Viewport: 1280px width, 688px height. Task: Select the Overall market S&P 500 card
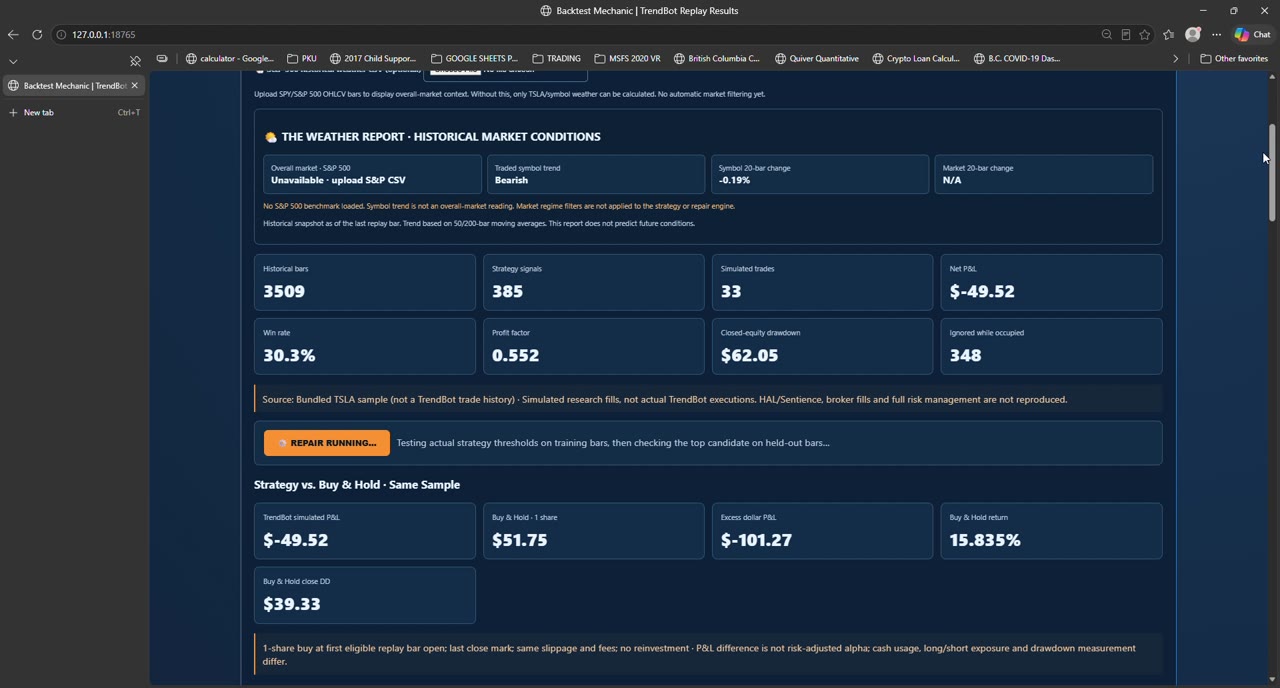point(372,174)
